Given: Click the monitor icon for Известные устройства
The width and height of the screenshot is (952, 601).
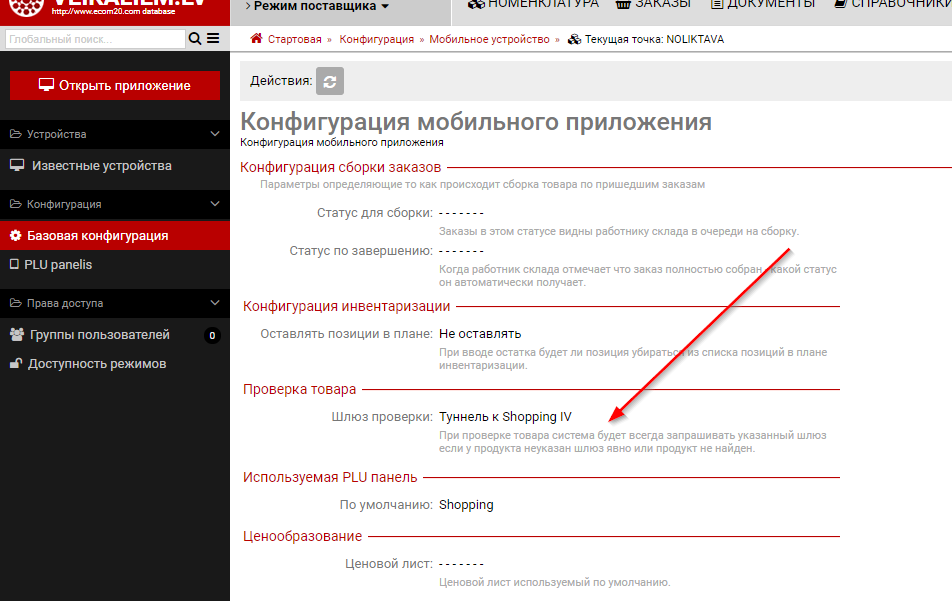Looking at the screenshot, I should pyautogui.click(x=16, y=166).
